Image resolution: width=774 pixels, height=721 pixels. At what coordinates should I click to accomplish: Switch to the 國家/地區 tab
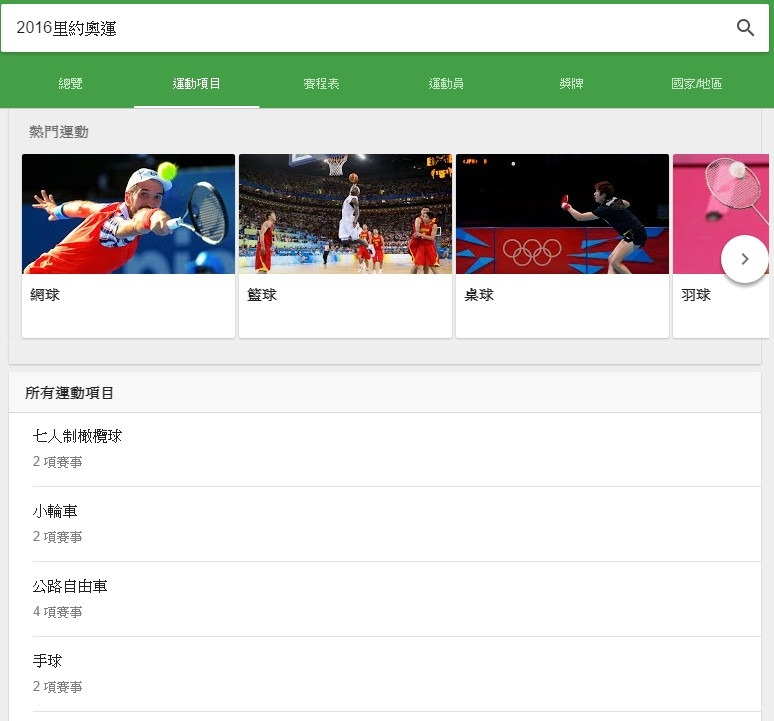[x=697, y=83]
